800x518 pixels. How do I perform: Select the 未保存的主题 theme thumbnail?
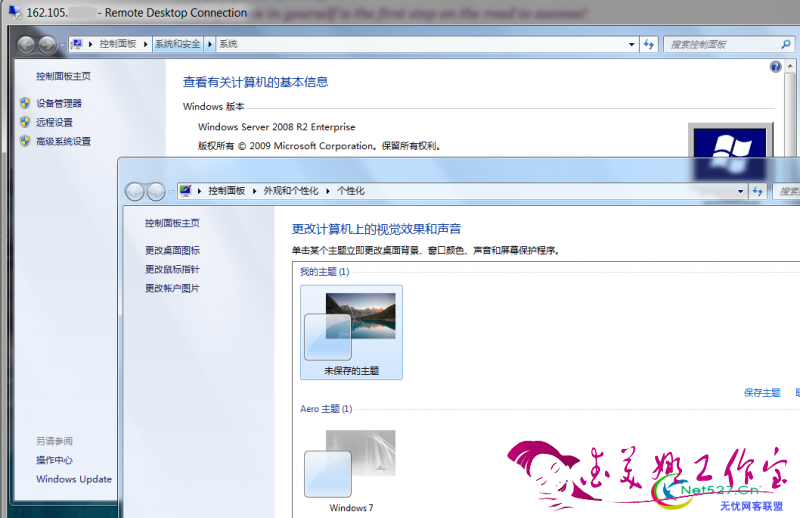(351, 331)
